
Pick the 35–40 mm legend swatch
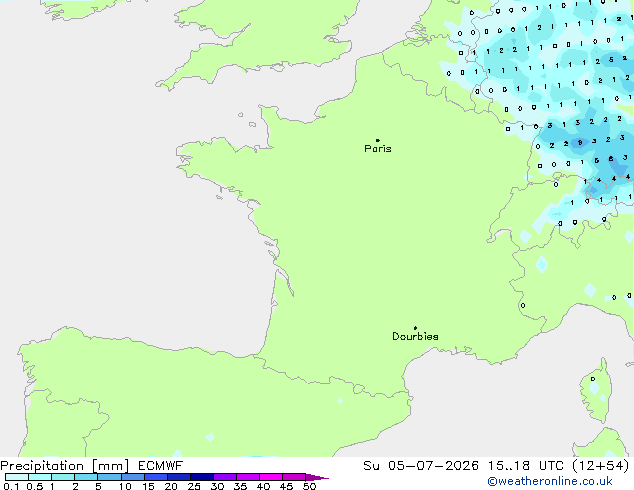[248, 477]
